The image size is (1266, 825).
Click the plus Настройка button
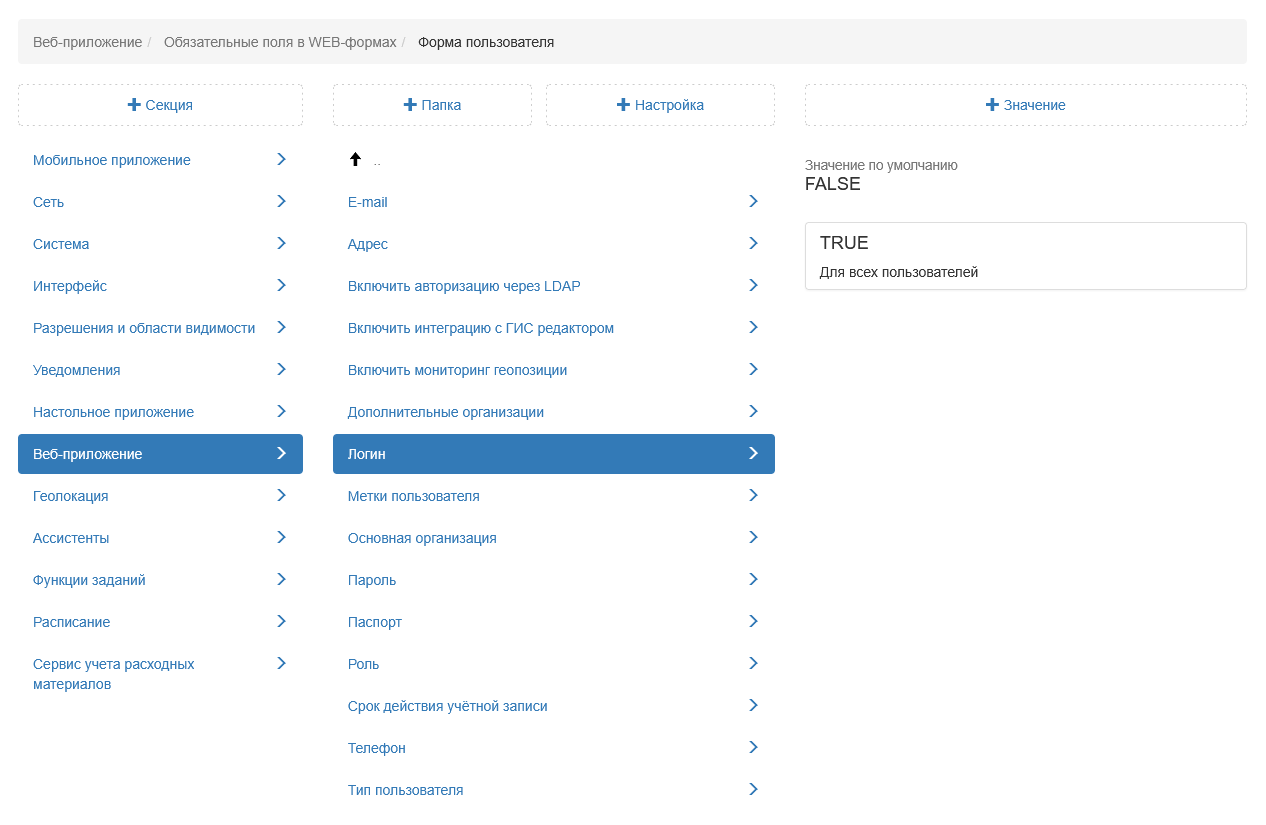[x=660, y=105]
